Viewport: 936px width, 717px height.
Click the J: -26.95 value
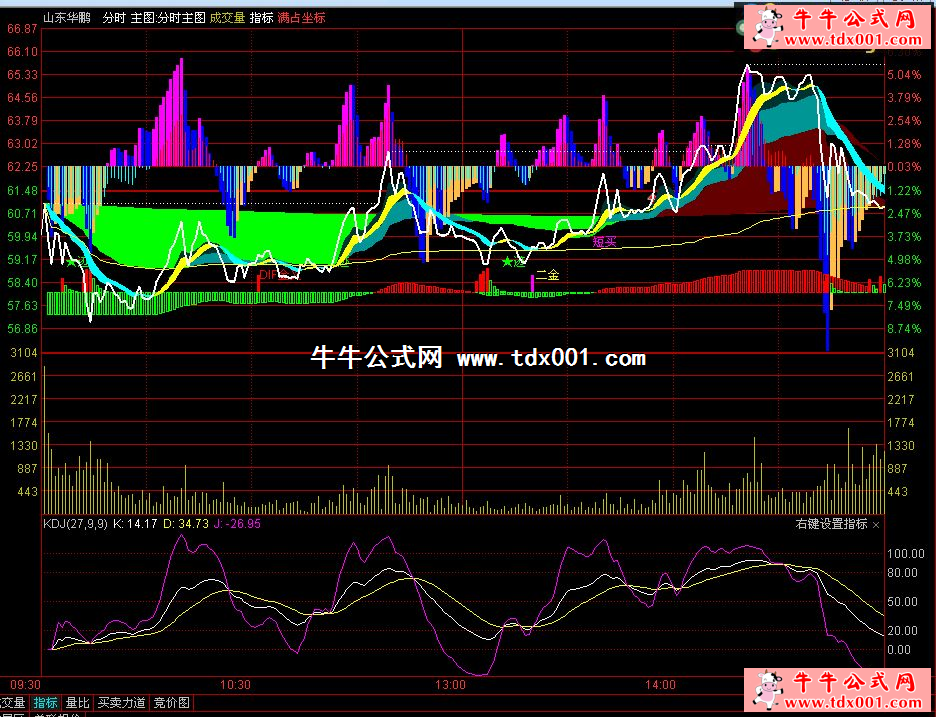tap(237, 524)
